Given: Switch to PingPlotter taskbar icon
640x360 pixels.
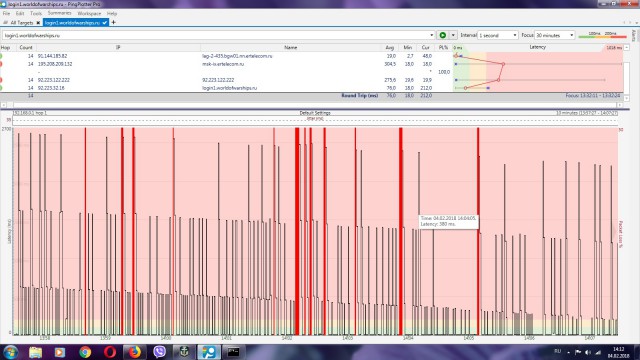Looking at the screenshot, I should (209, 352).
